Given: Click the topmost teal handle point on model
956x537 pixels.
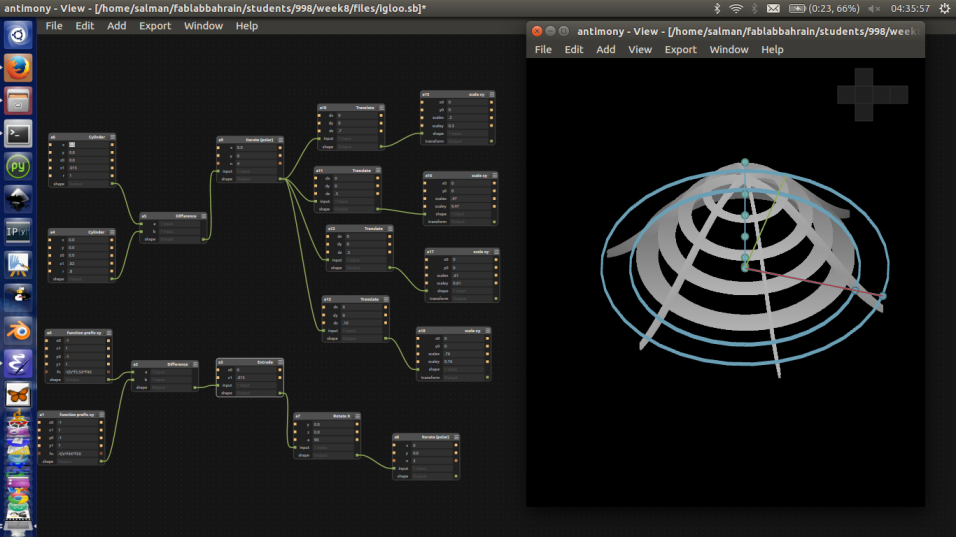Looking at the screenshot, I should click(x=745, y=163).
